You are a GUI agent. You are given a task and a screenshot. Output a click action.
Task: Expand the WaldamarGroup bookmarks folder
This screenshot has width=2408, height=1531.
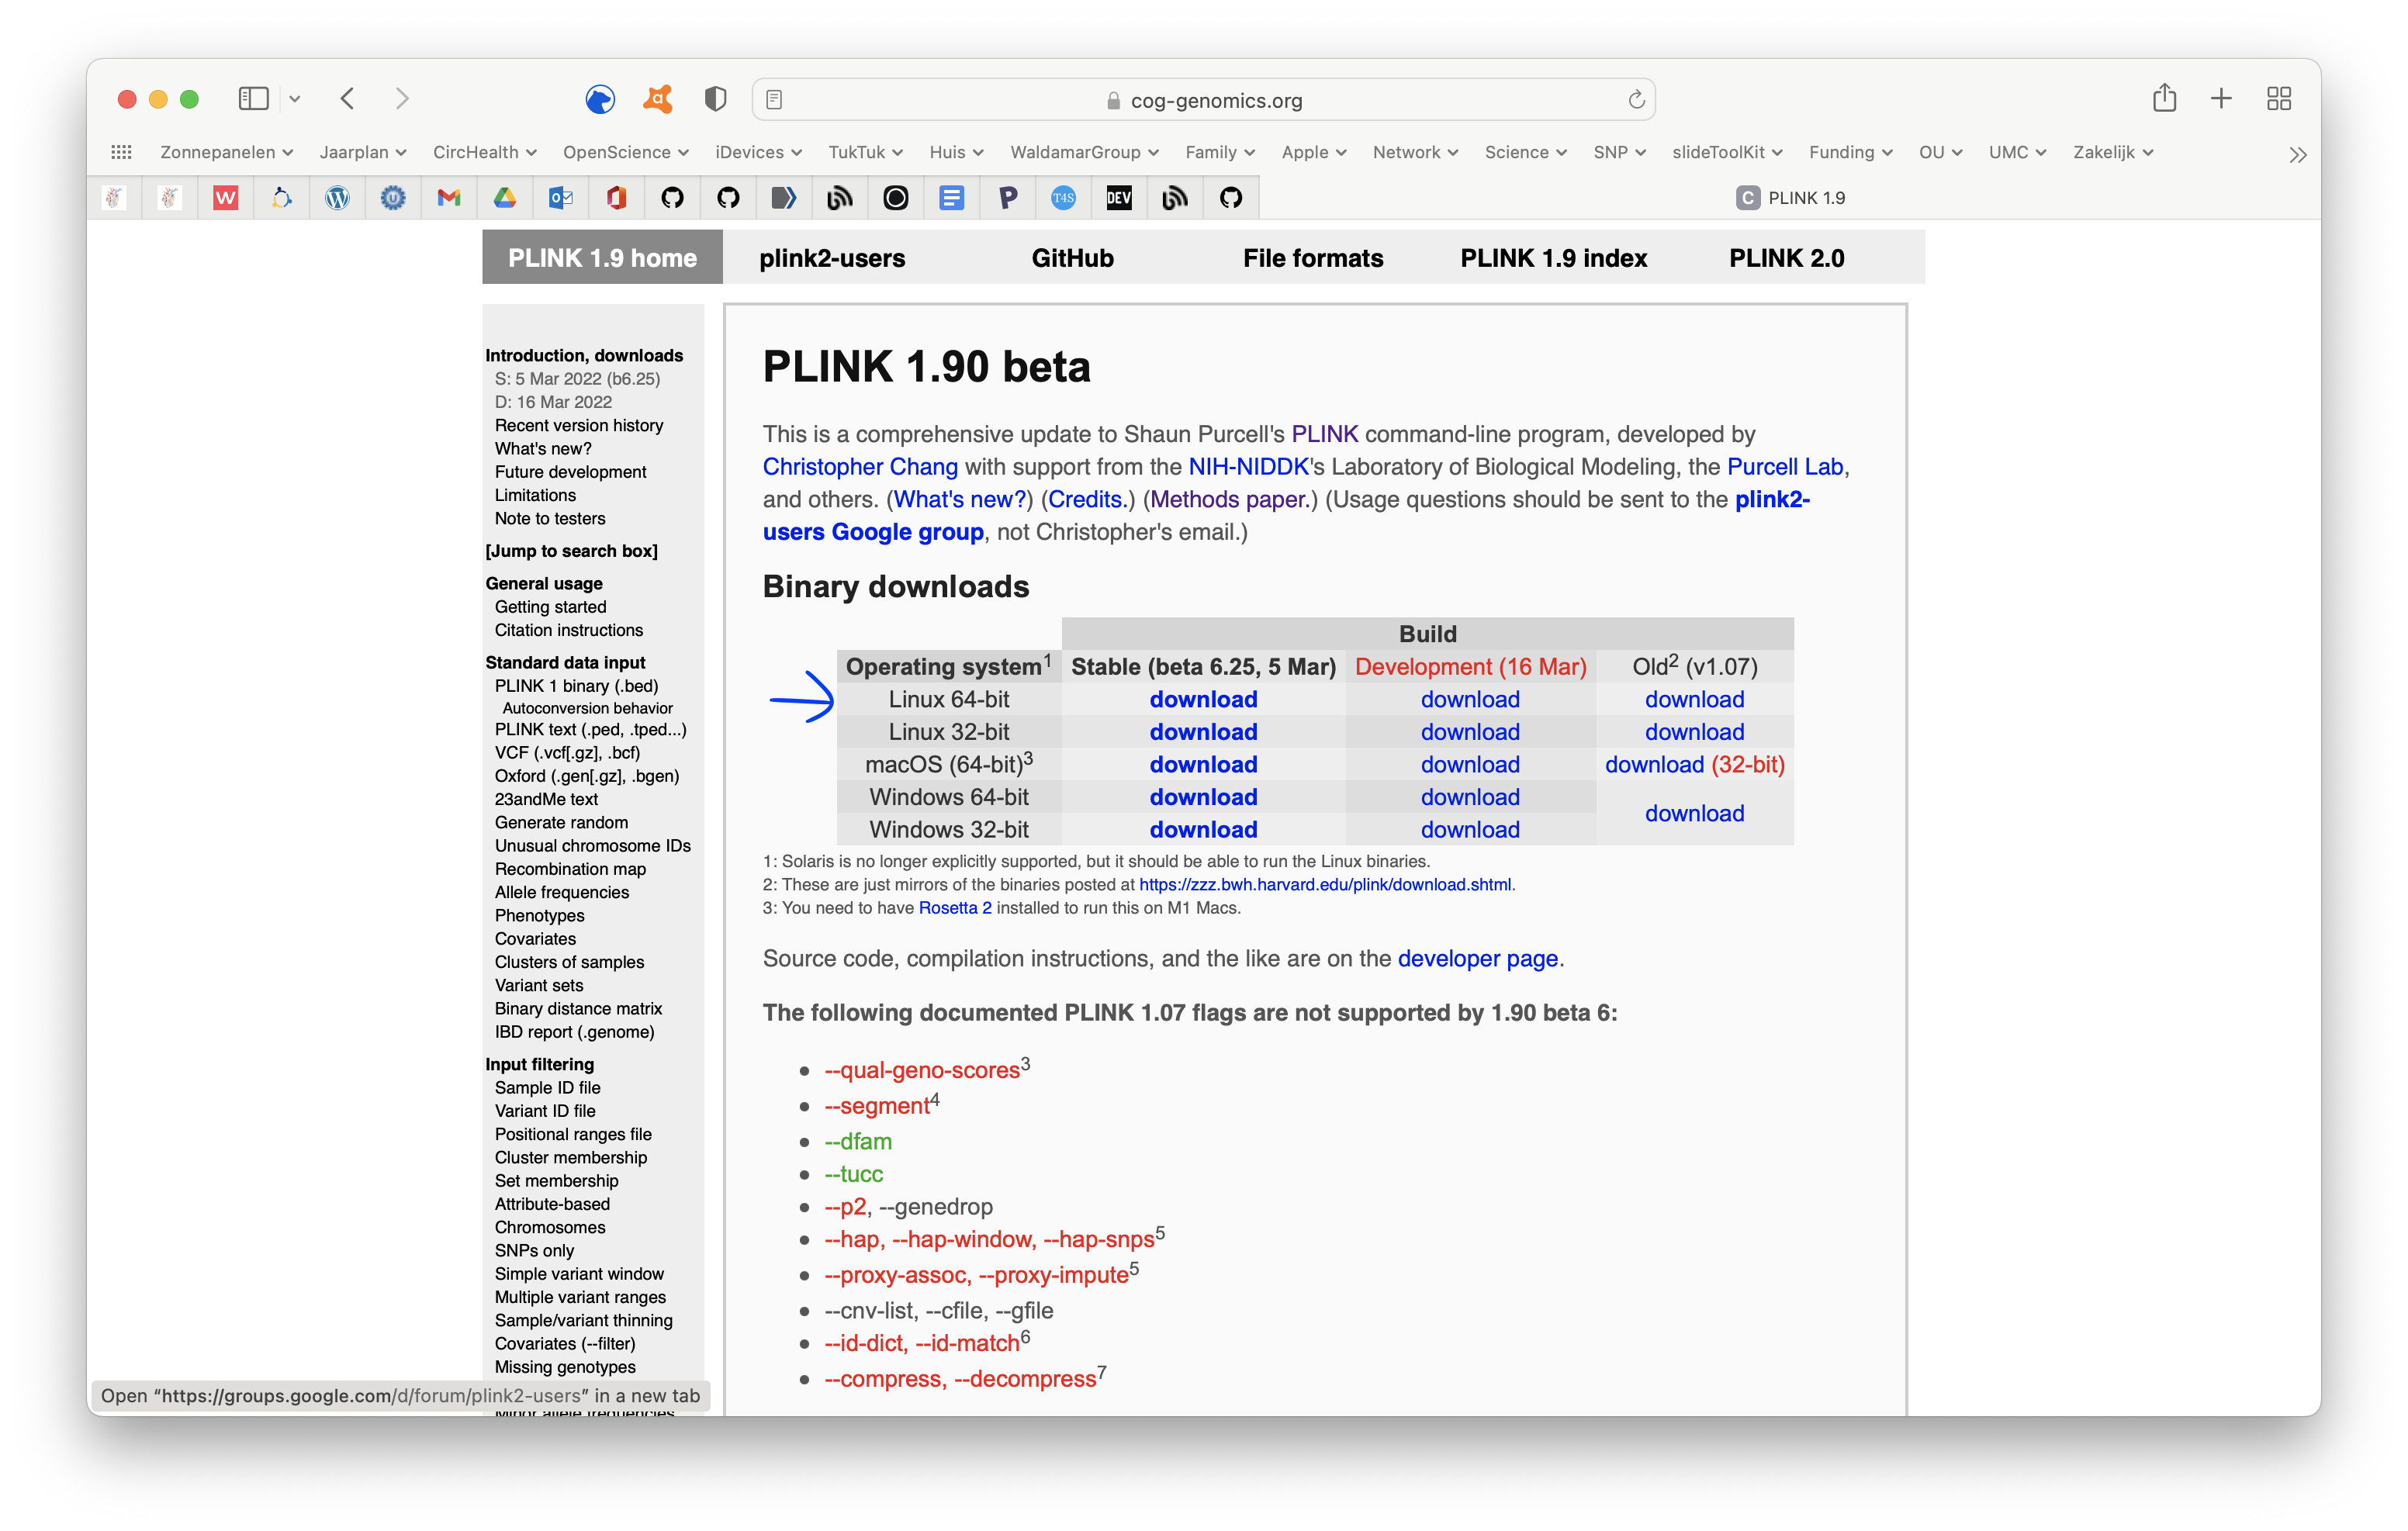coord(1085,152)
